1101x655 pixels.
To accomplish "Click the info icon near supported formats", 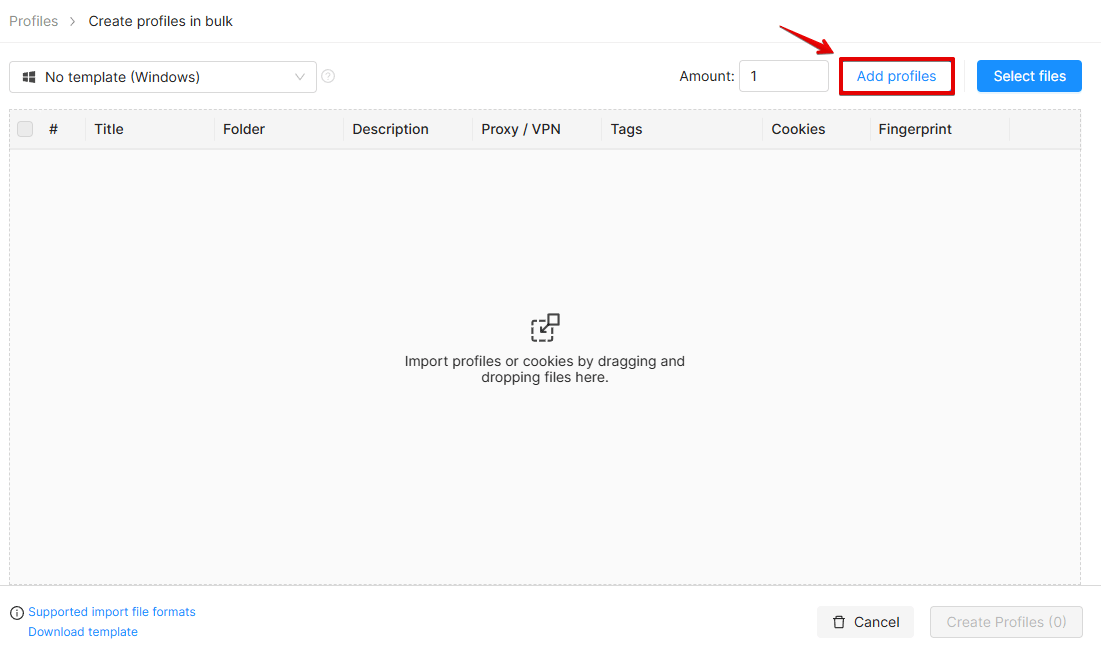I will pyautogui.click(x=17, y=613).
